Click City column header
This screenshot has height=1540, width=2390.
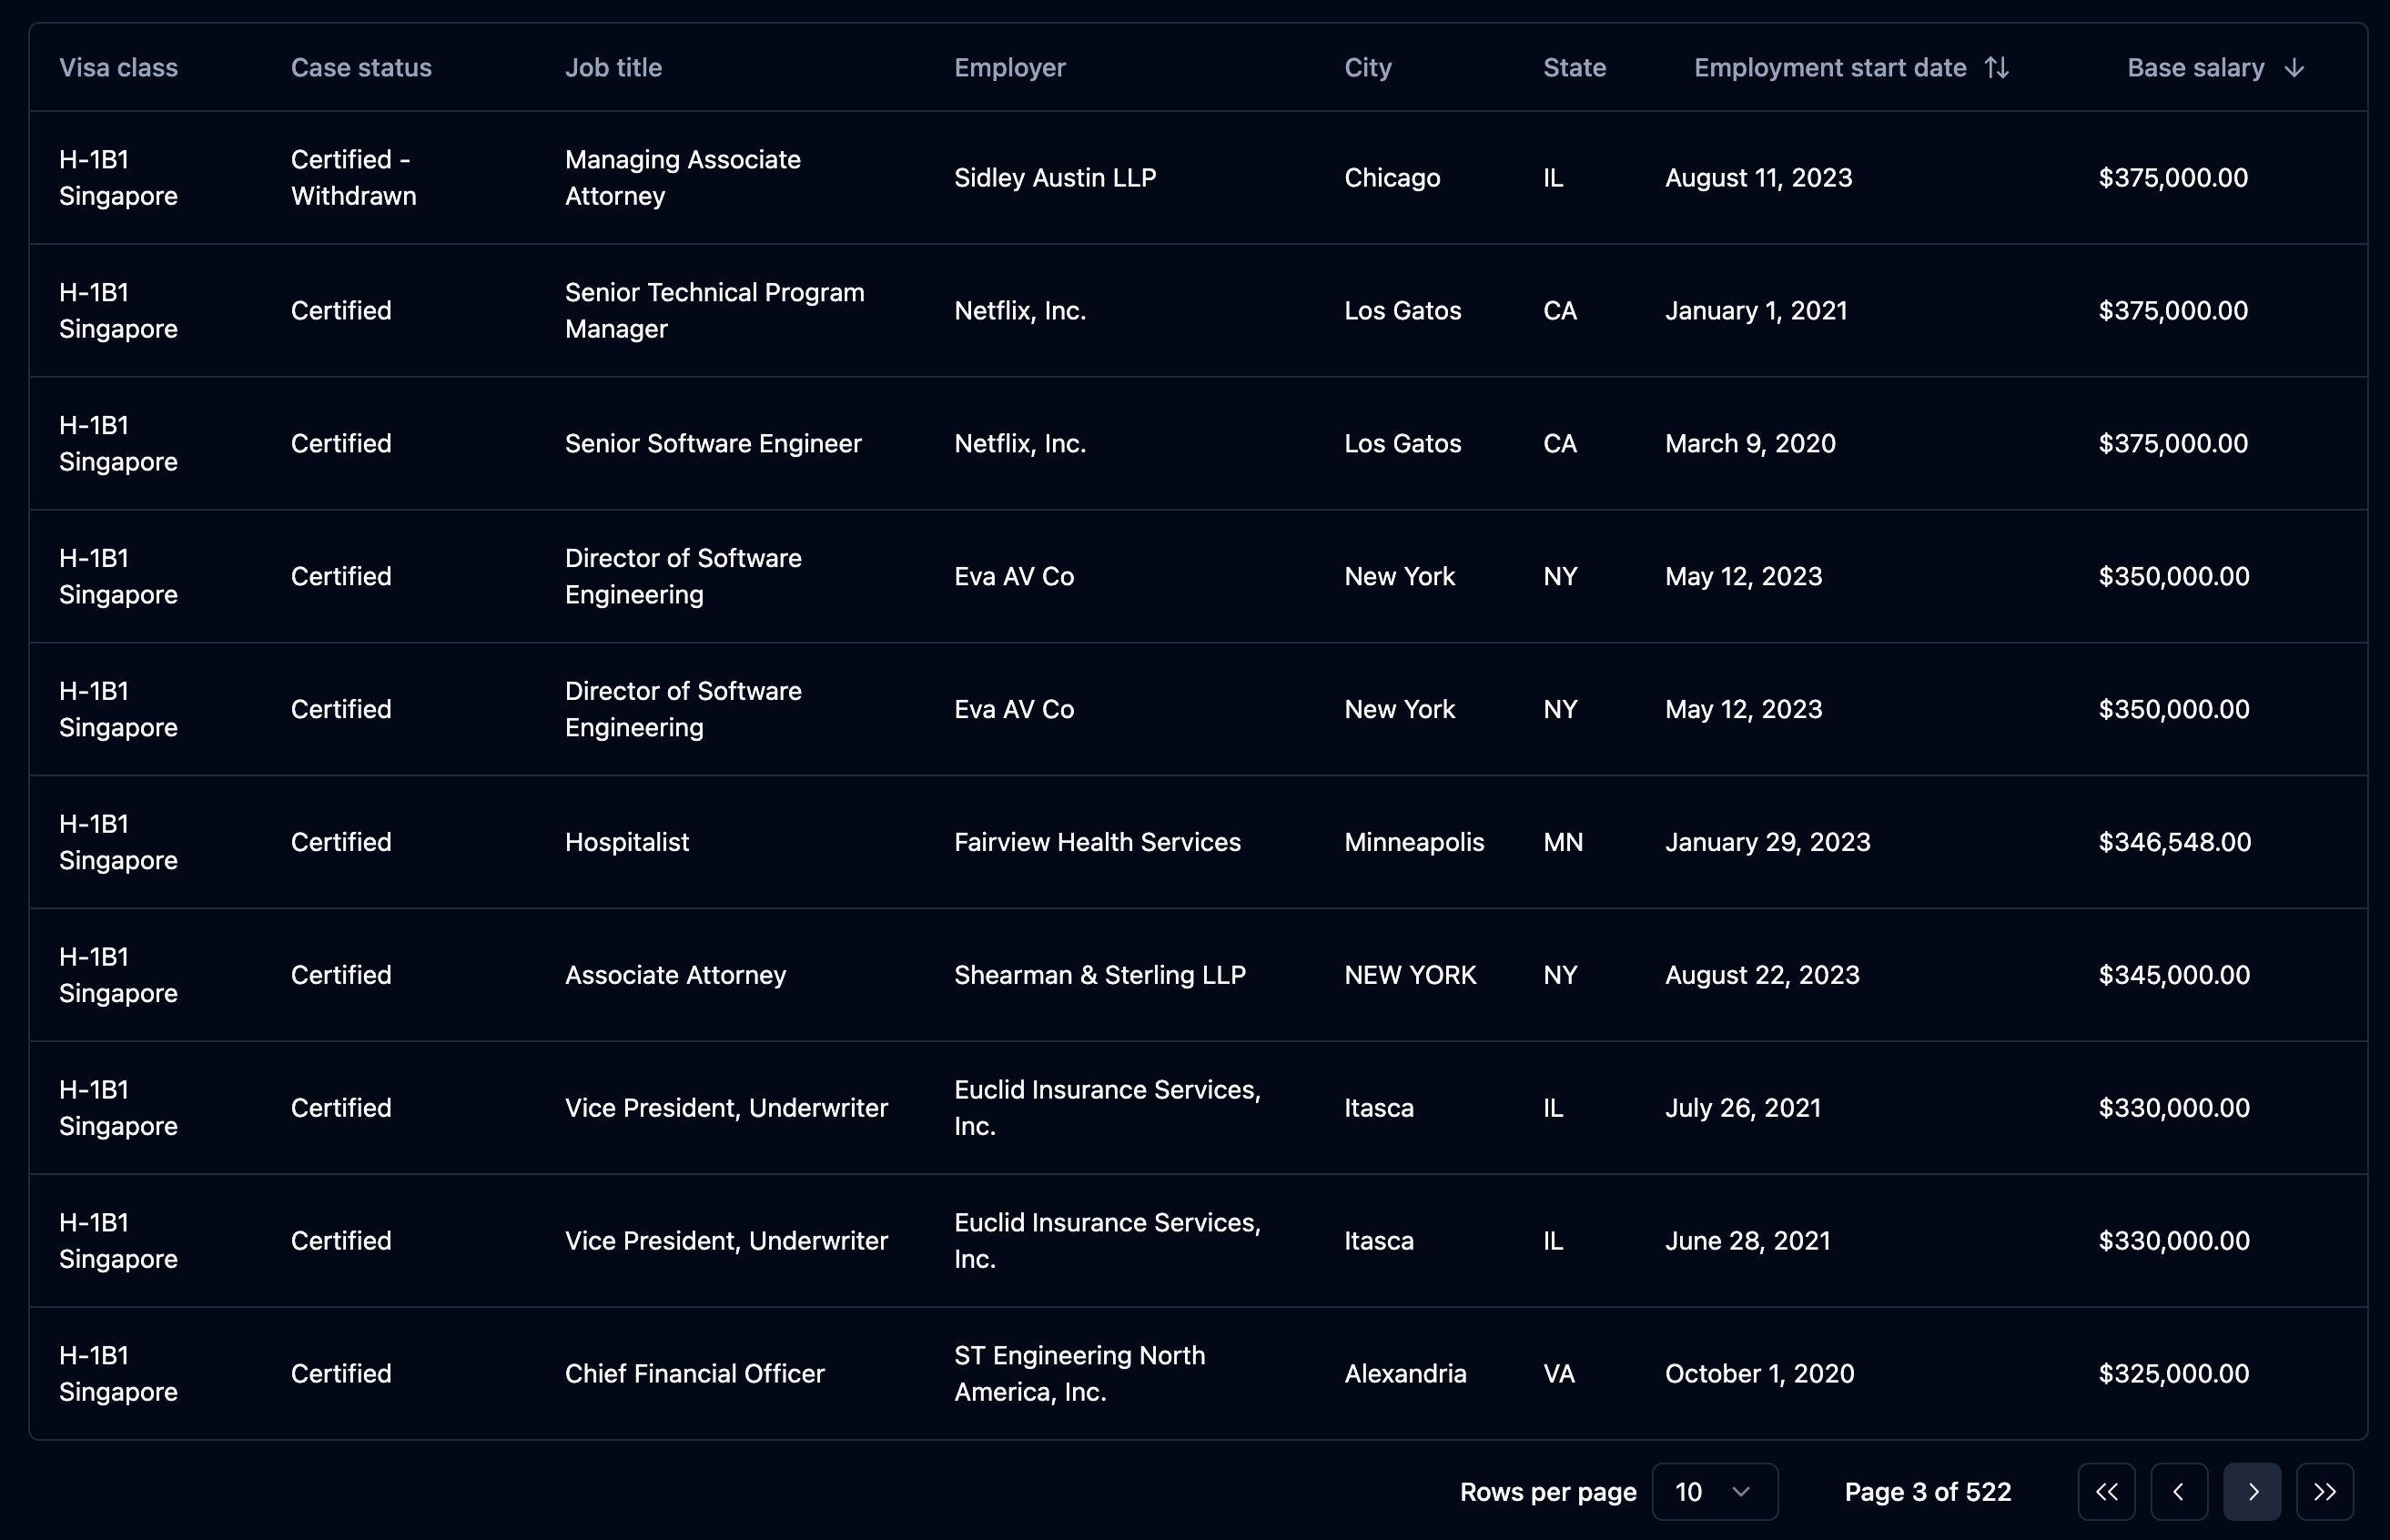tap(1367, 67)
